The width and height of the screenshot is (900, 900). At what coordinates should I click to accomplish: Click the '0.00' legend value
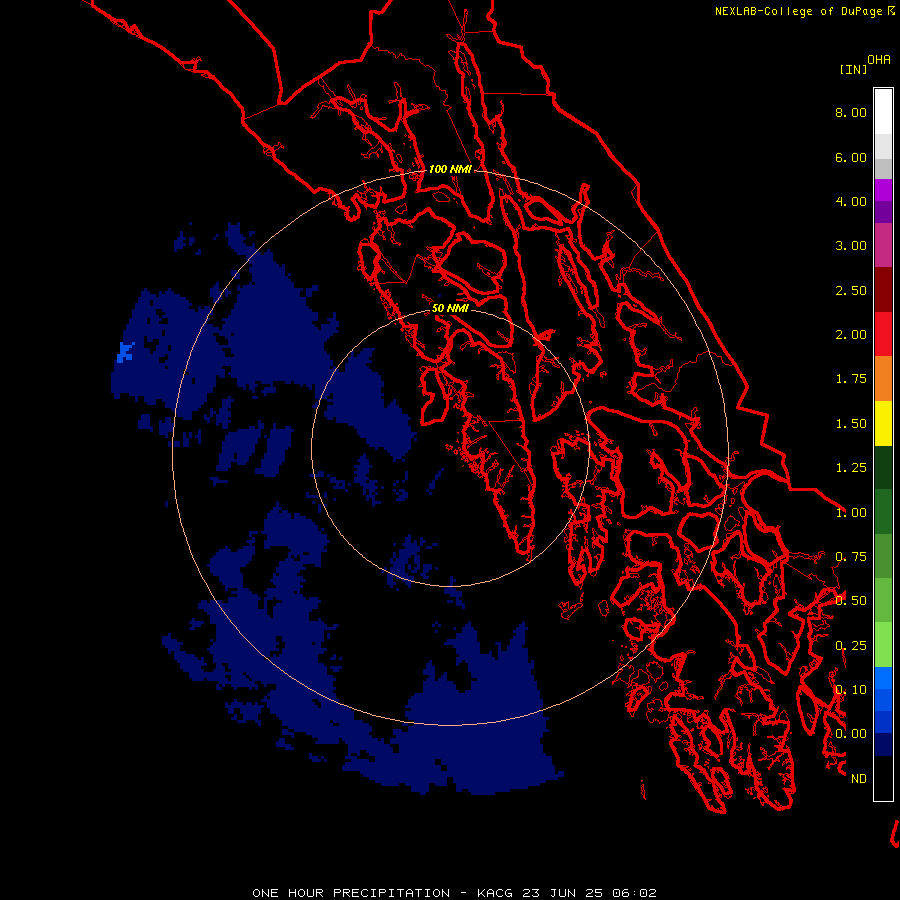point(851,734)
